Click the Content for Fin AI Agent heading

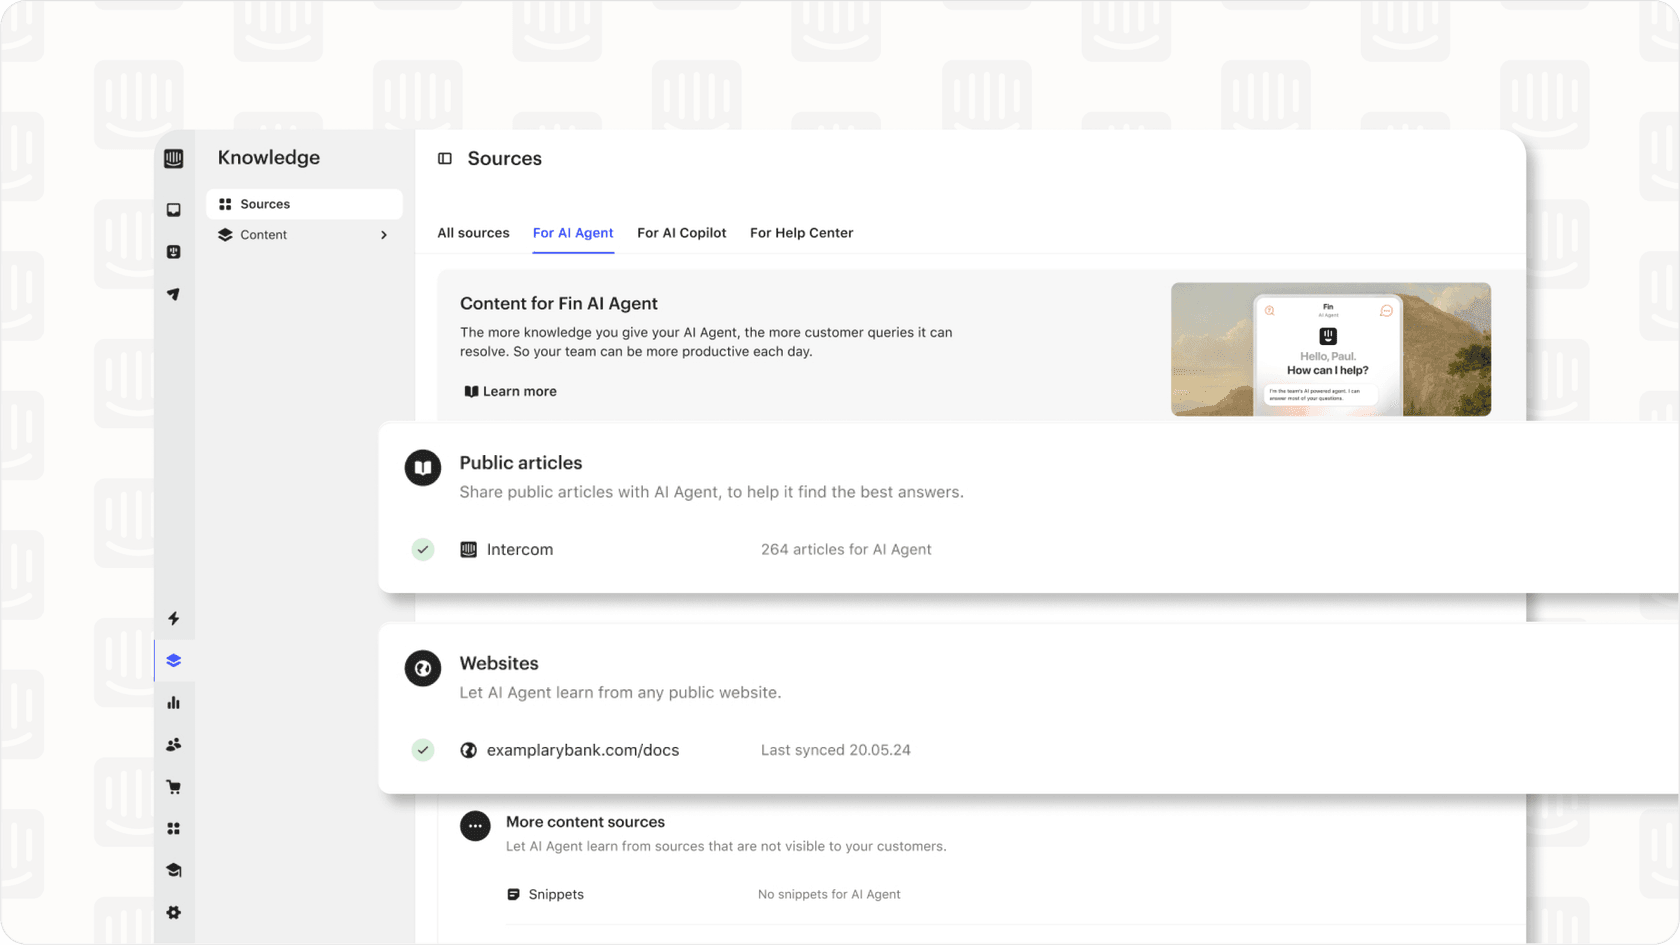coord(559,303)
